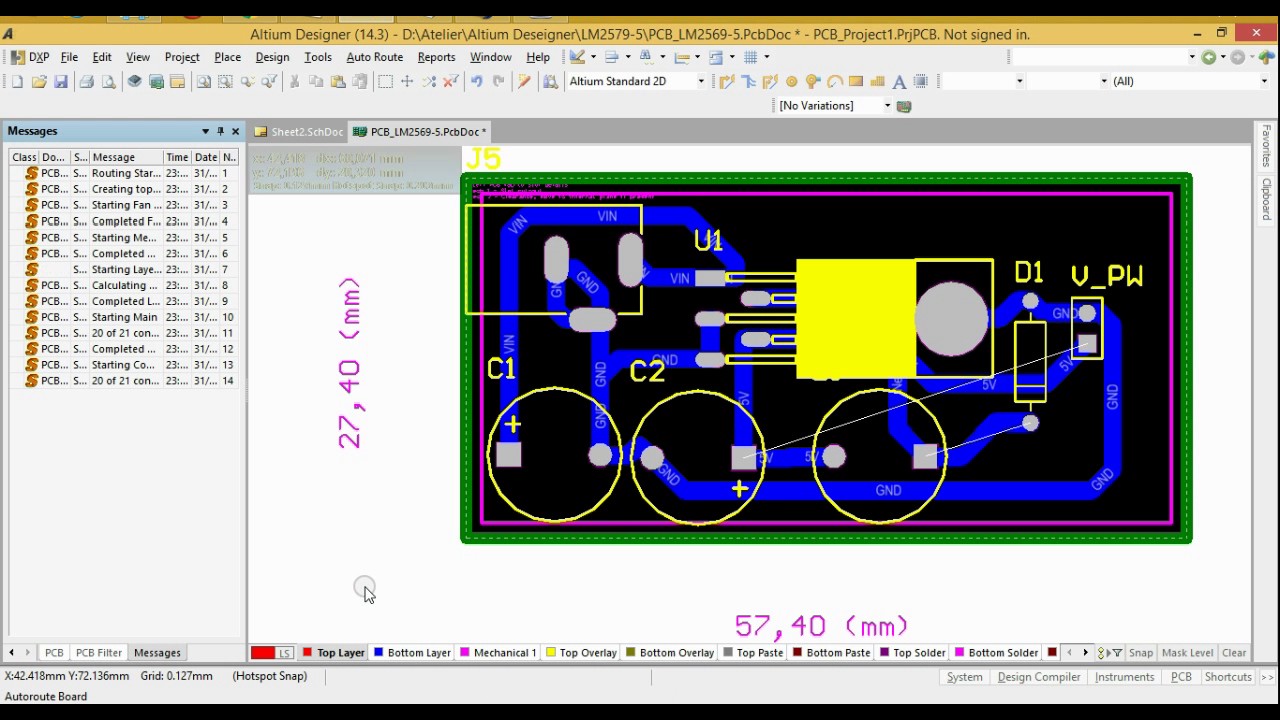Click the Design Compiler status button
Image resolution: width=1280 pixels, height=720 pixels.
1039,677
